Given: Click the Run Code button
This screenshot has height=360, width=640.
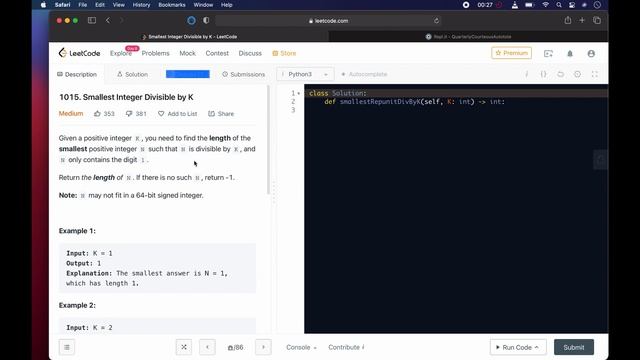Looking at the screenshot, I should point(518,347).
